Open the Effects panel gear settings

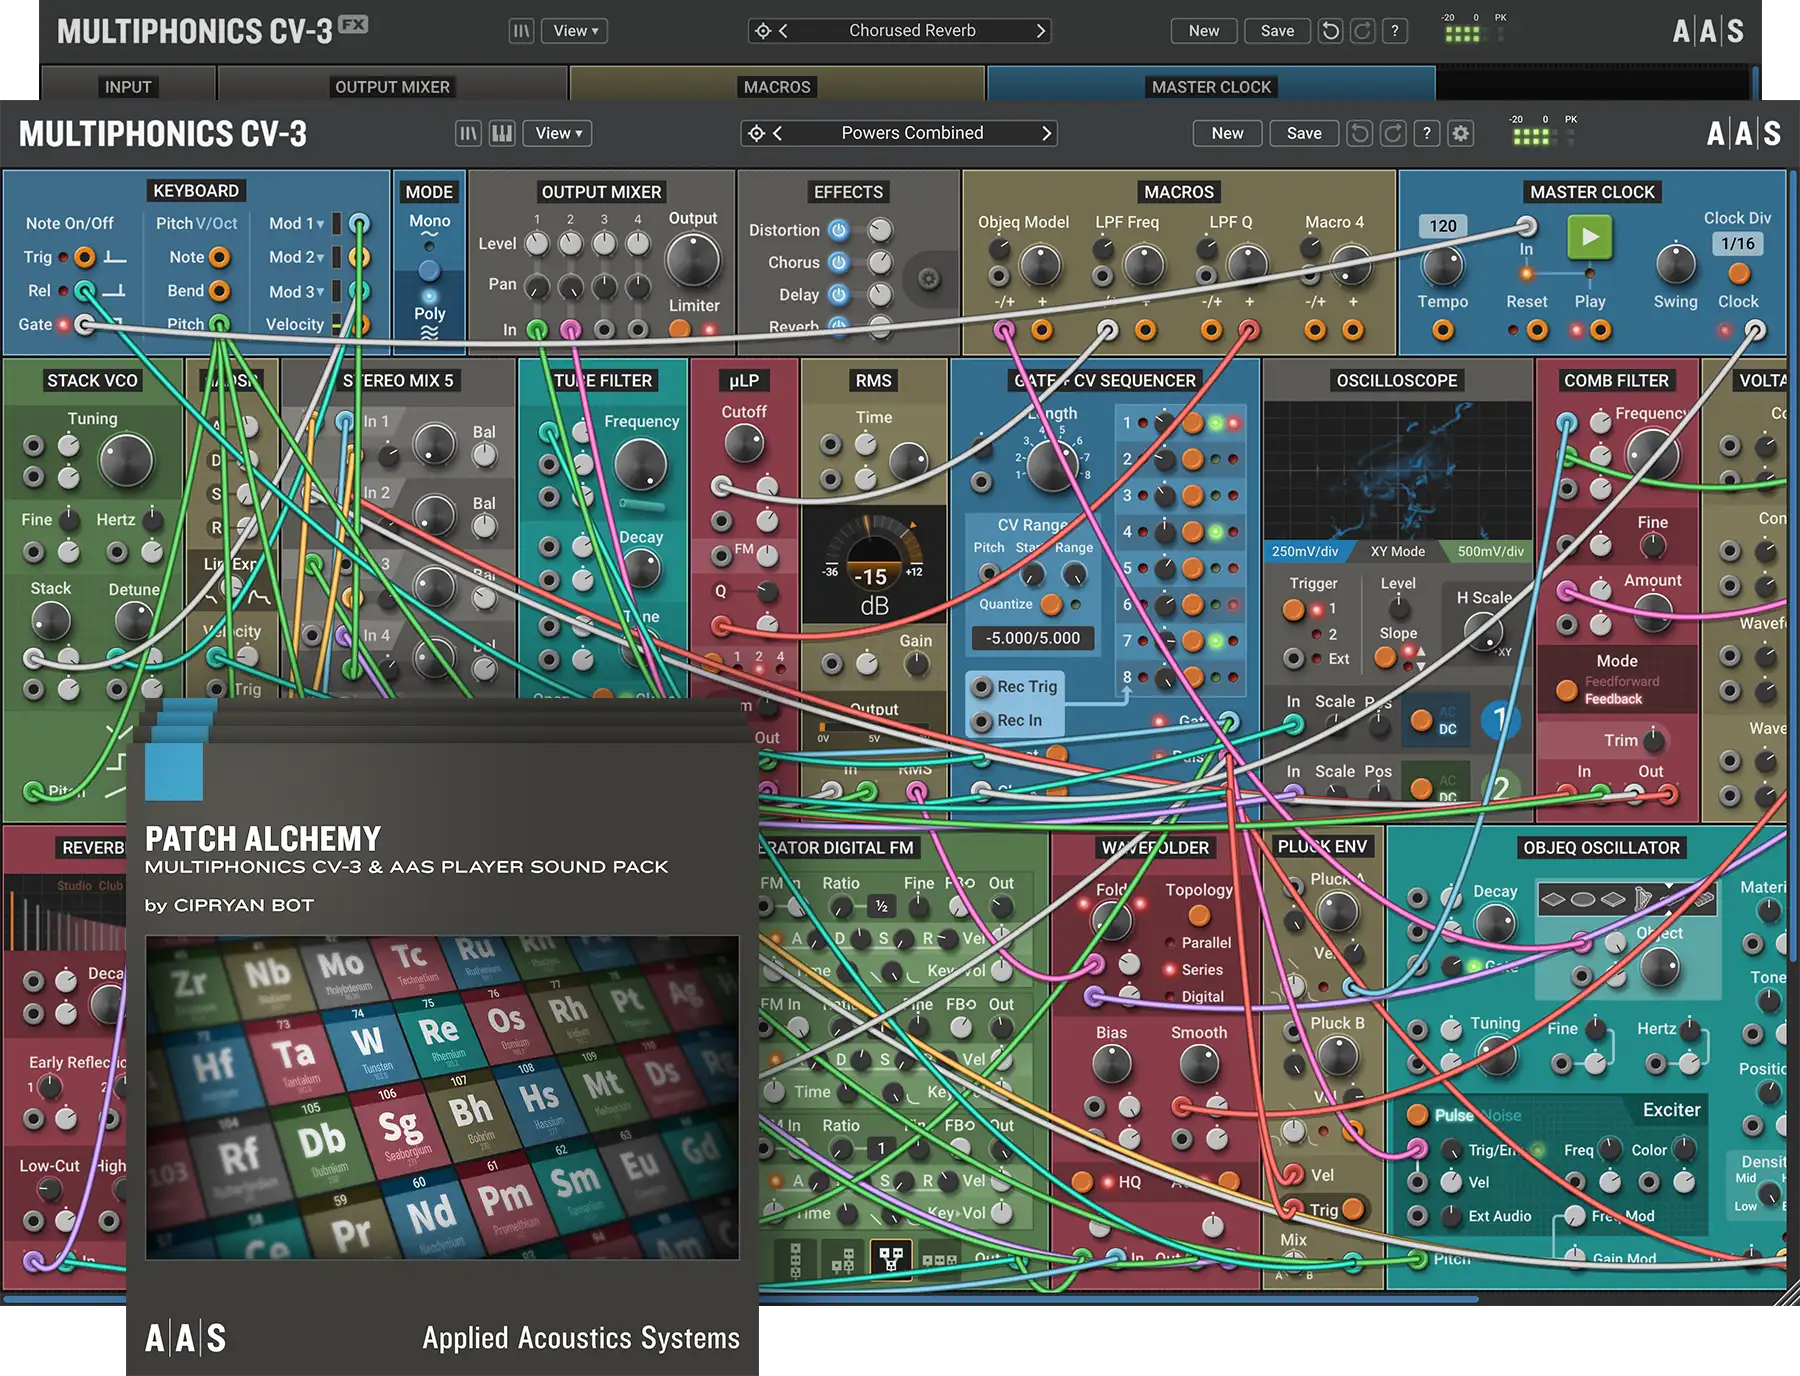pos(928,279)
